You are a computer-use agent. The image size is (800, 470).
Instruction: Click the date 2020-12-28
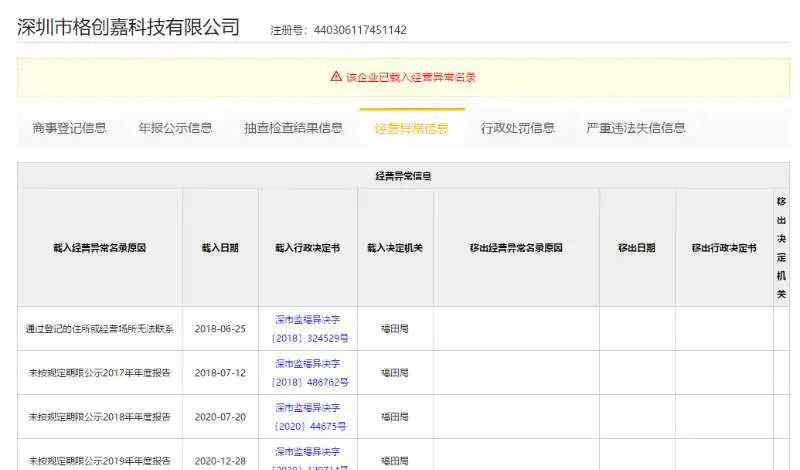(220, 460)
